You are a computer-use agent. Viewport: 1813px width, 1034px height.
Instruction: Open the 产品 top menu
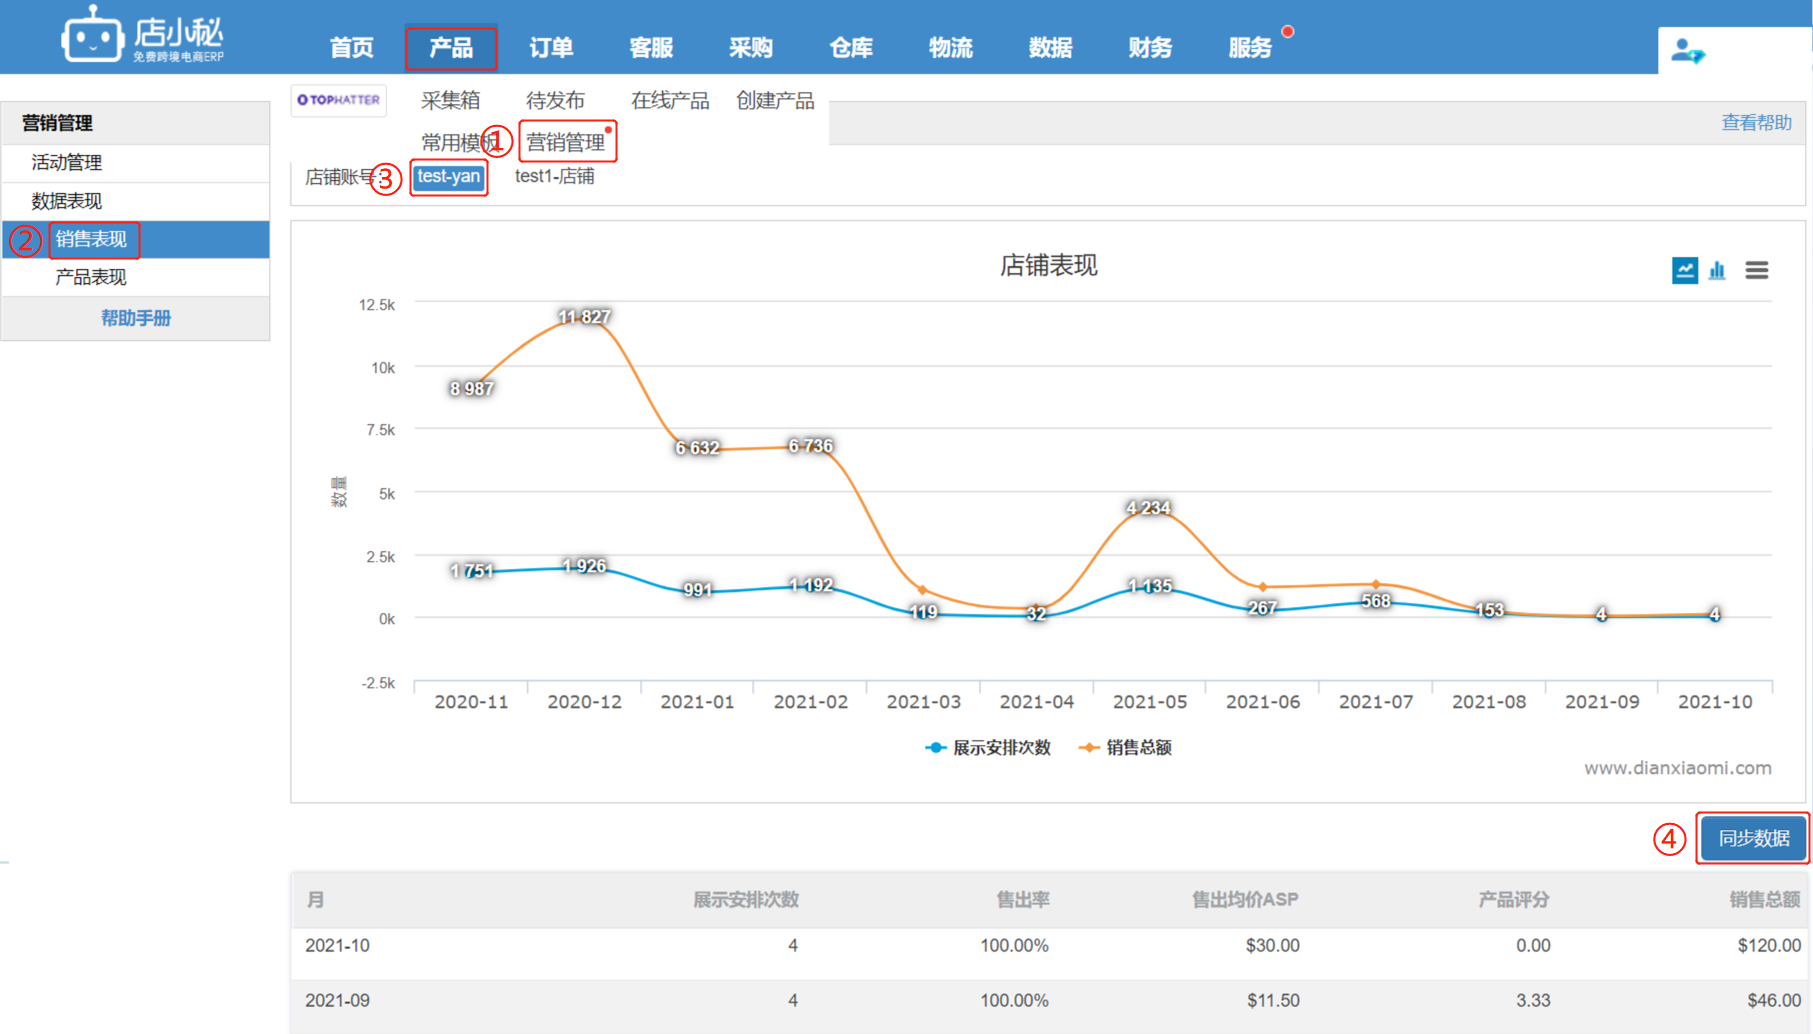451,47
